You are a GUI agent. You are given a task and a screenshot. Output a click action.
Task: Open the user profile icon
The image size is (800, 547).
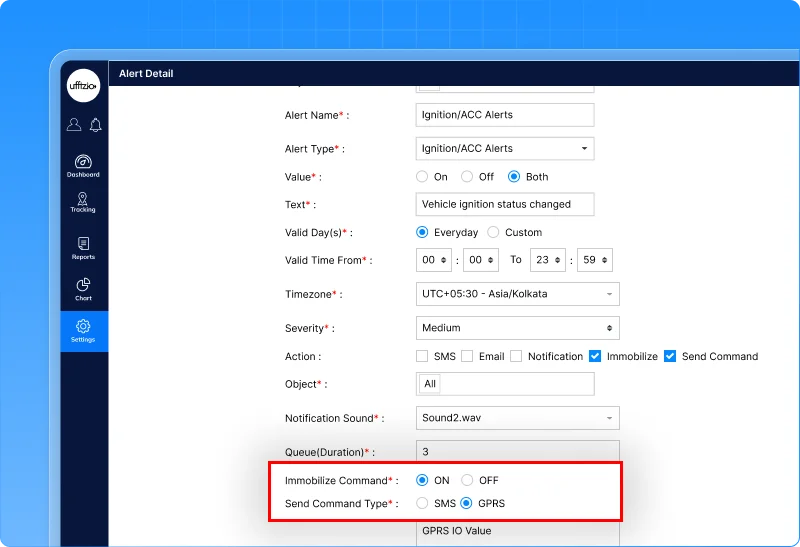(74, 125)
